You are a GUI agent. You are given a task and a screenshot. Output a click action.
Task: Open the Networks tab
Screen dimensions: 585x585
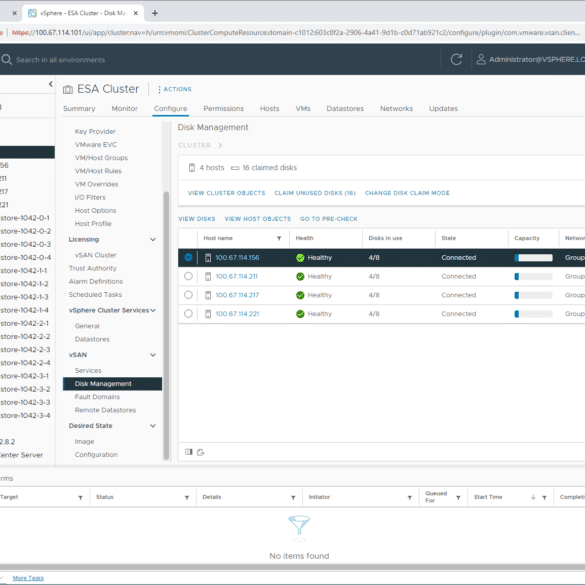pos(396,109)
